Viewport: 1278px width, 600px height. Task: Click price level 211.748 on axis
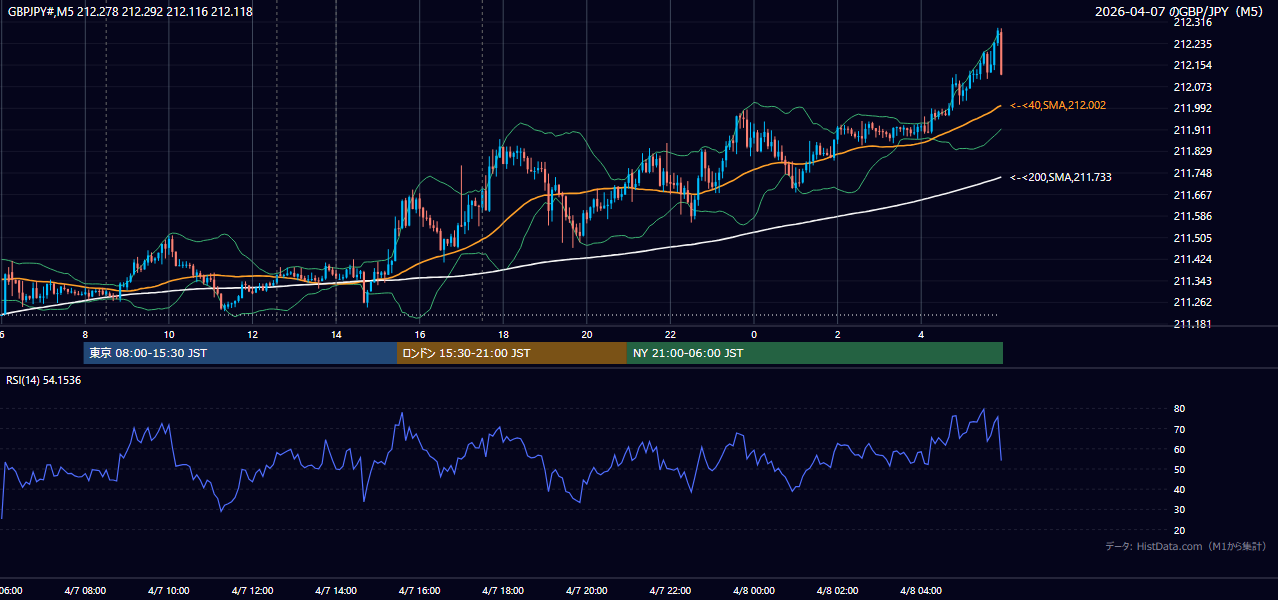(1192, 173)
